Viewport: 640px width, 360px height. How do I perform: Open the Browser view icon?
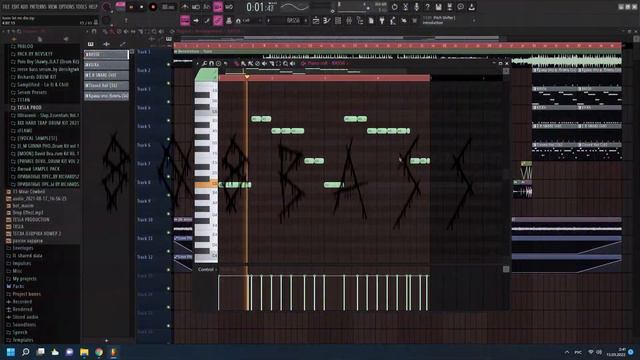click(x=360, y=20)
